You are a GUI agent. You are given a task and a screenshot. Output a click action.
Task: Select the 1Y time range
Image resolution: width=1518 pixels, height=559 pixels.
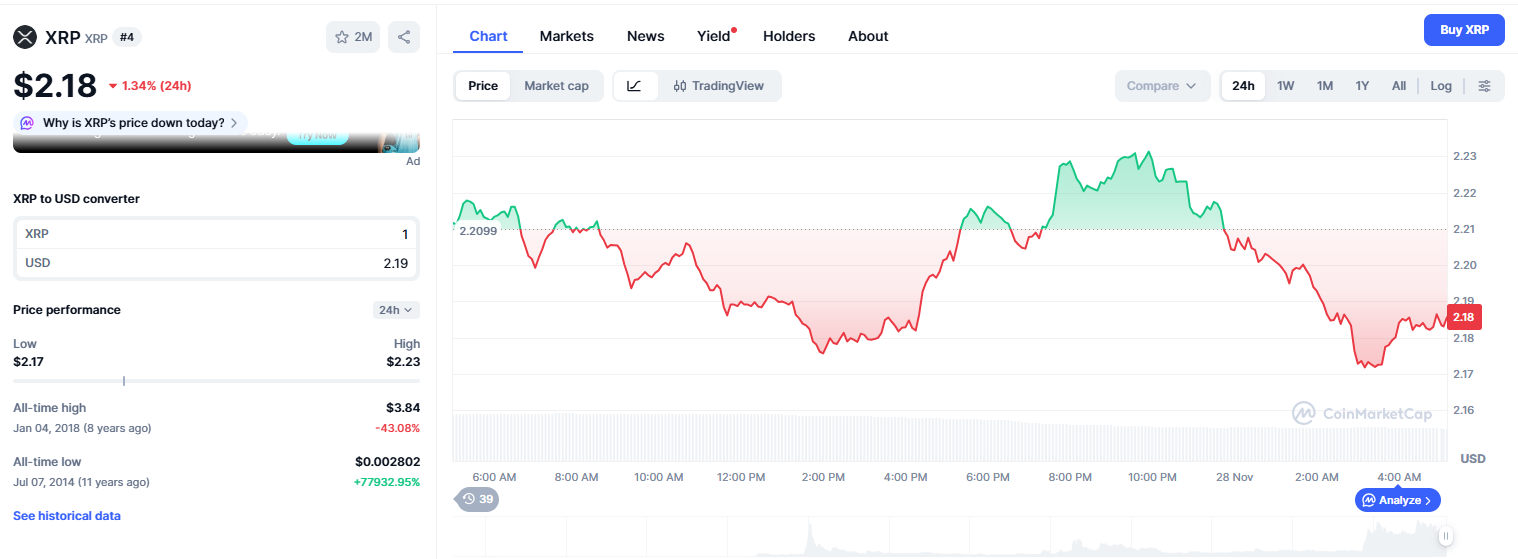click(1362, 86)
